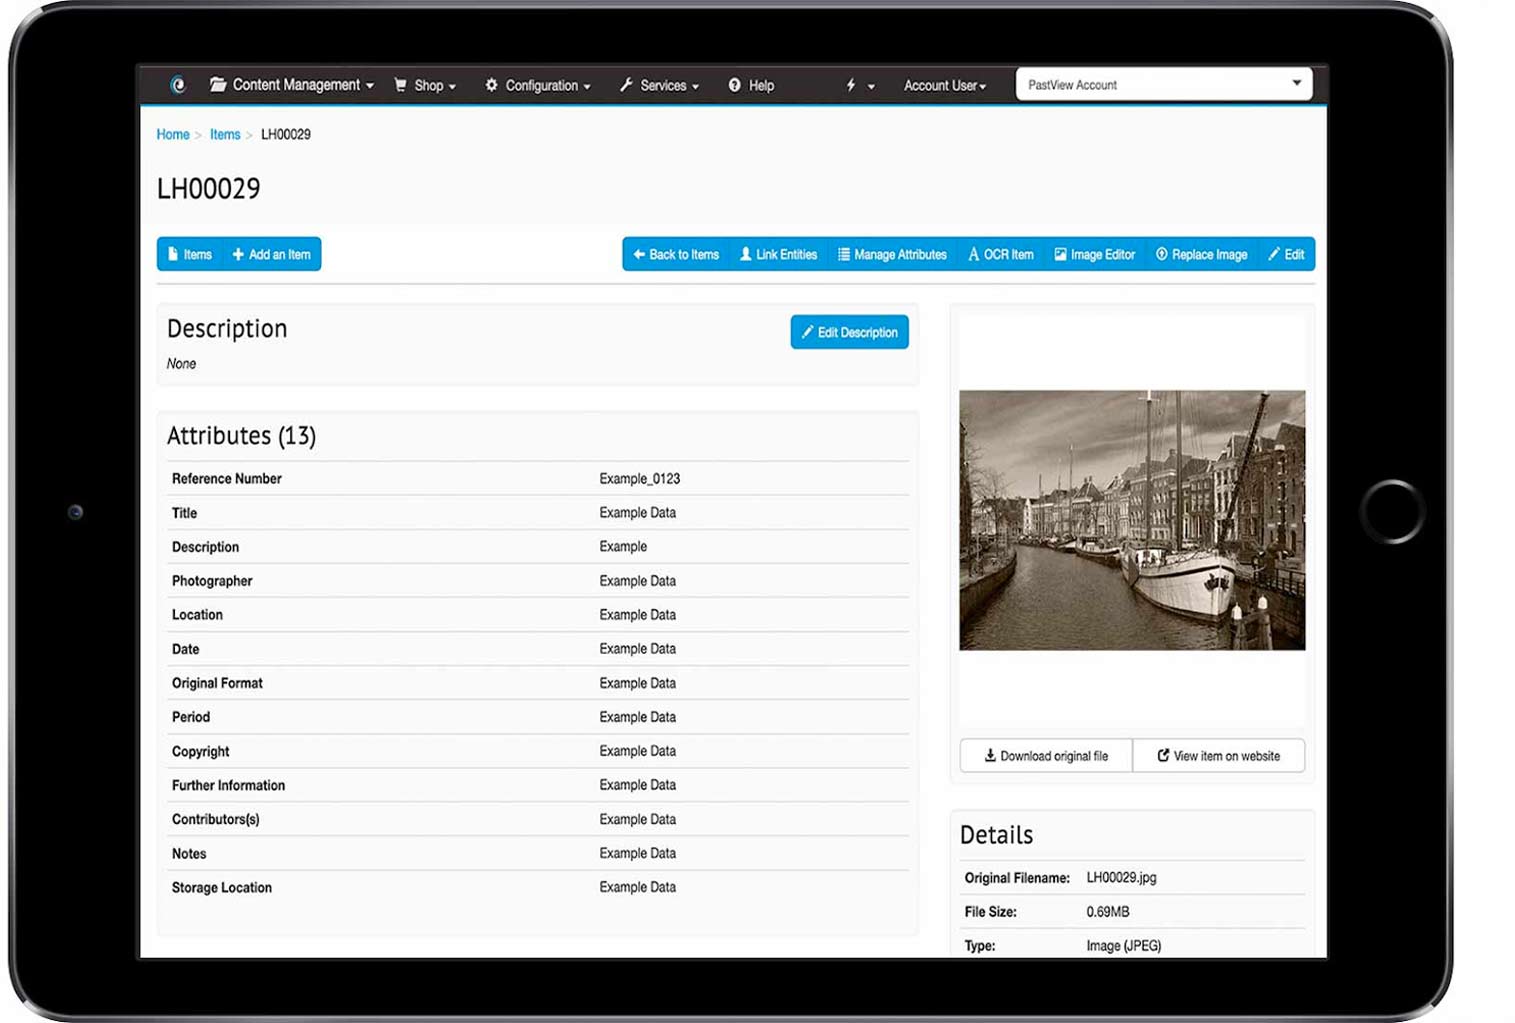Image resolution: width=1515 pixels, height=1023 pixels.
Task: Click the LH00029 page title
Action: point(208,188)
